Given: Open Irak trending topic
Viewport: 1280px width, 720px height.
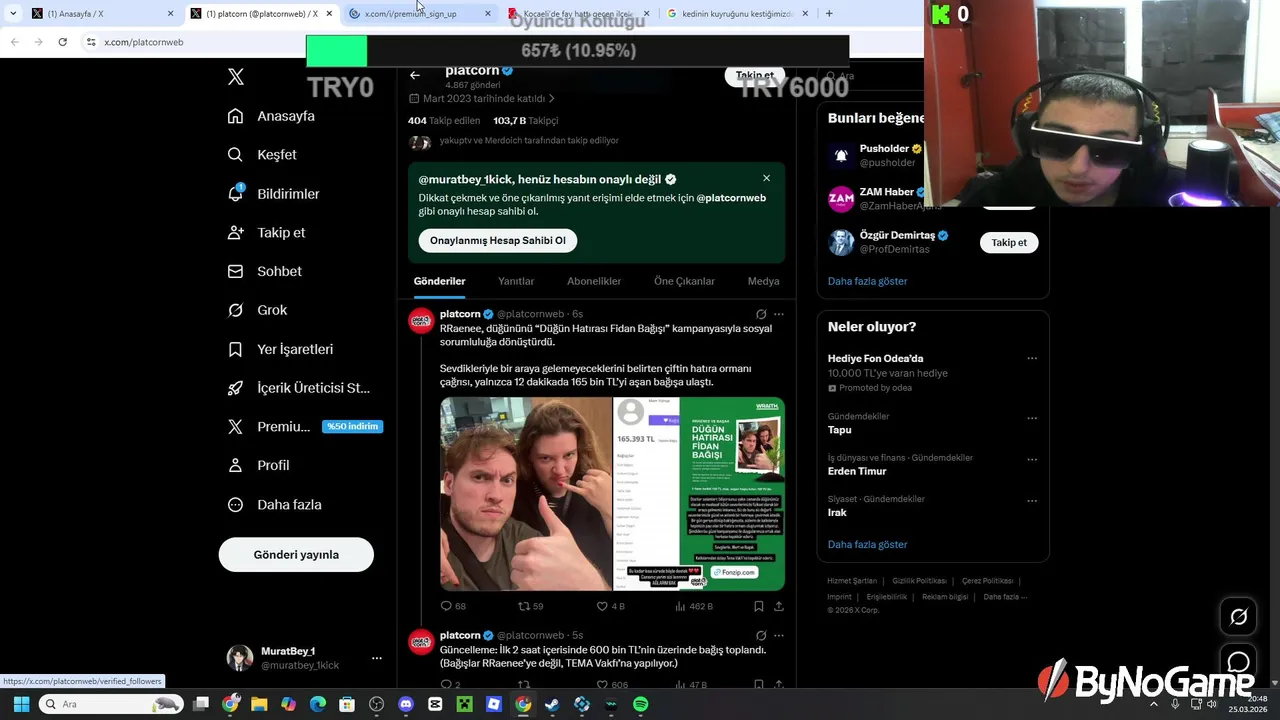Looking at the screenshot, I should pos(837,512).
